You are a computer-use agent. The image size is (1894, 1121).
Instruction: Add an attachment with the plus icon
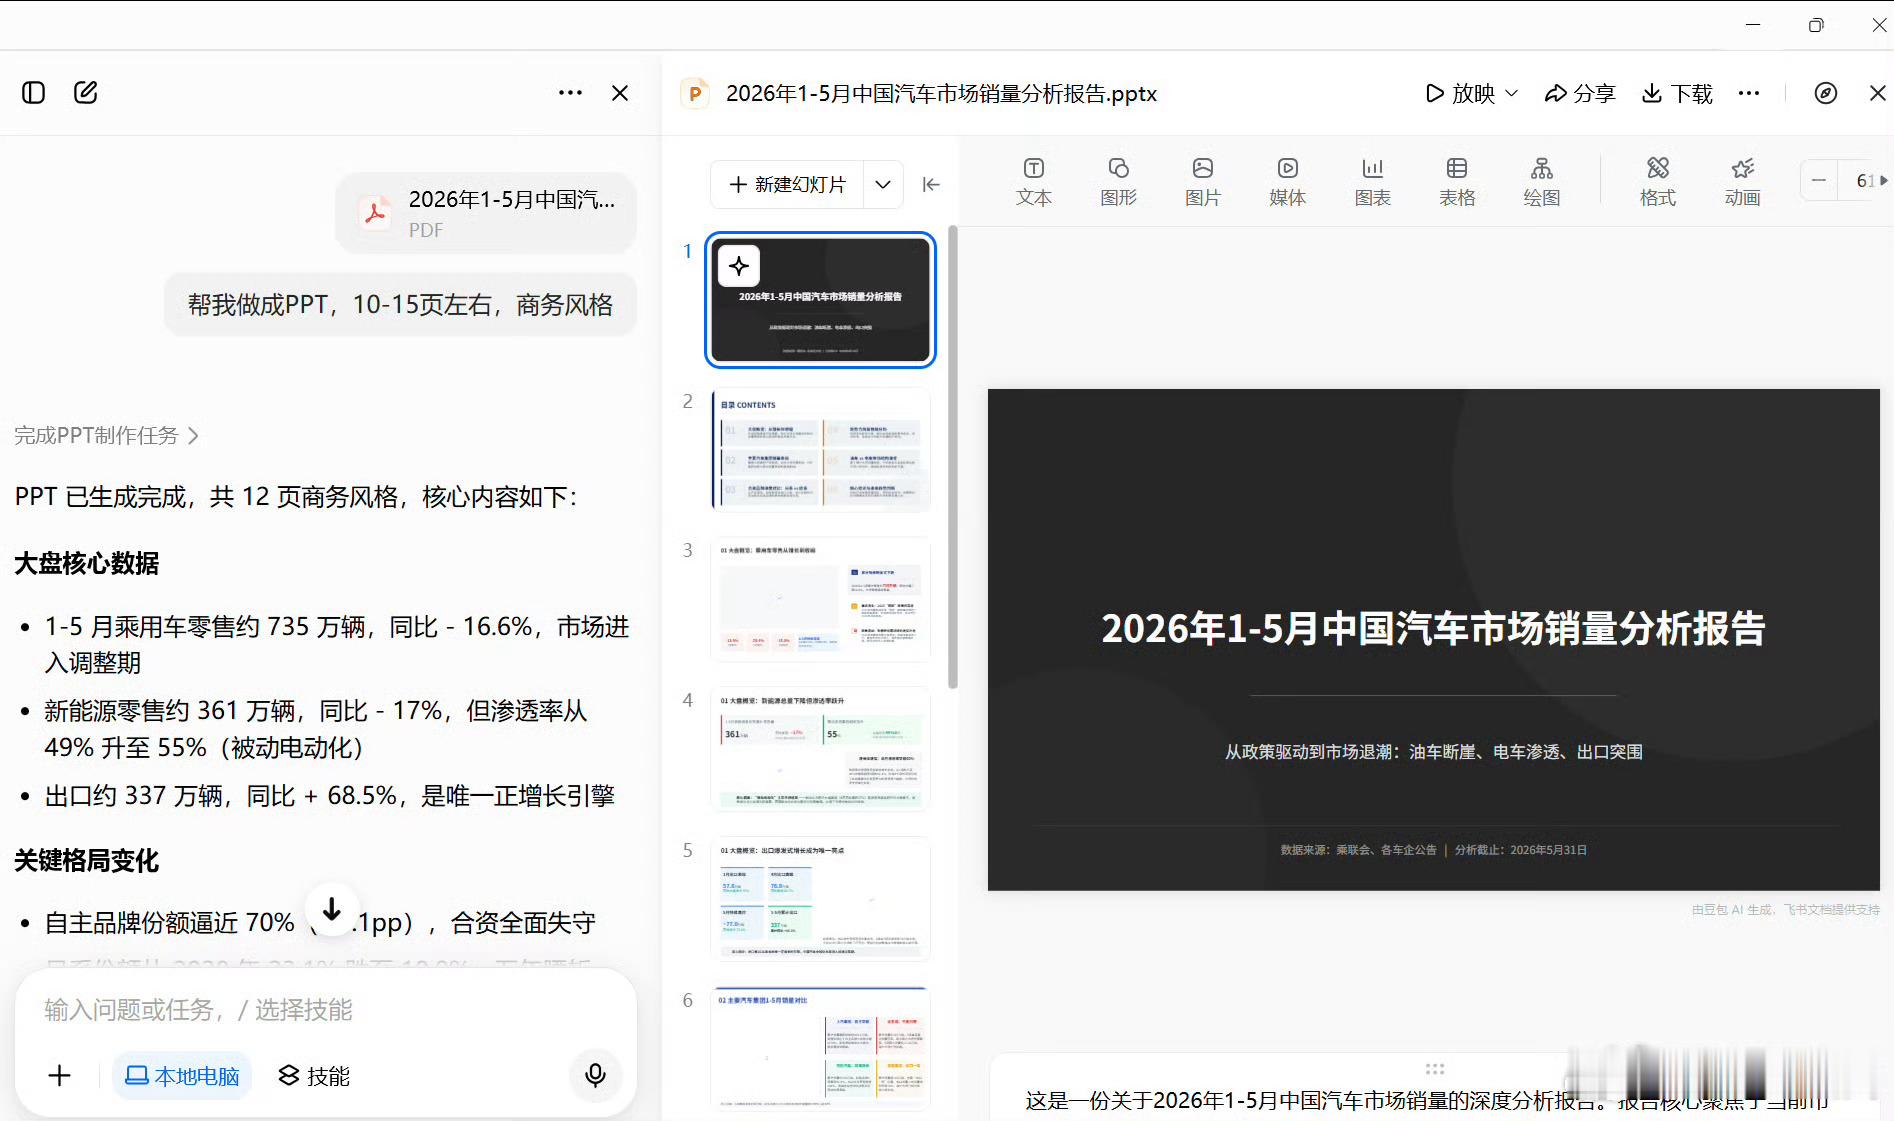[60, 1075]
